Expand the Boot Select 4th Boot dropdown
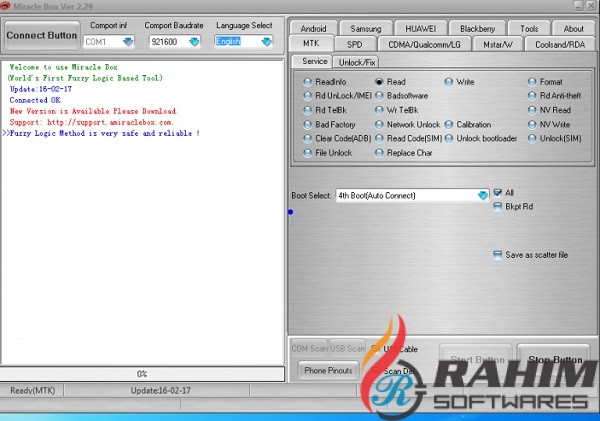The width and height of the screenshot is (600, 421). (483, 195)
